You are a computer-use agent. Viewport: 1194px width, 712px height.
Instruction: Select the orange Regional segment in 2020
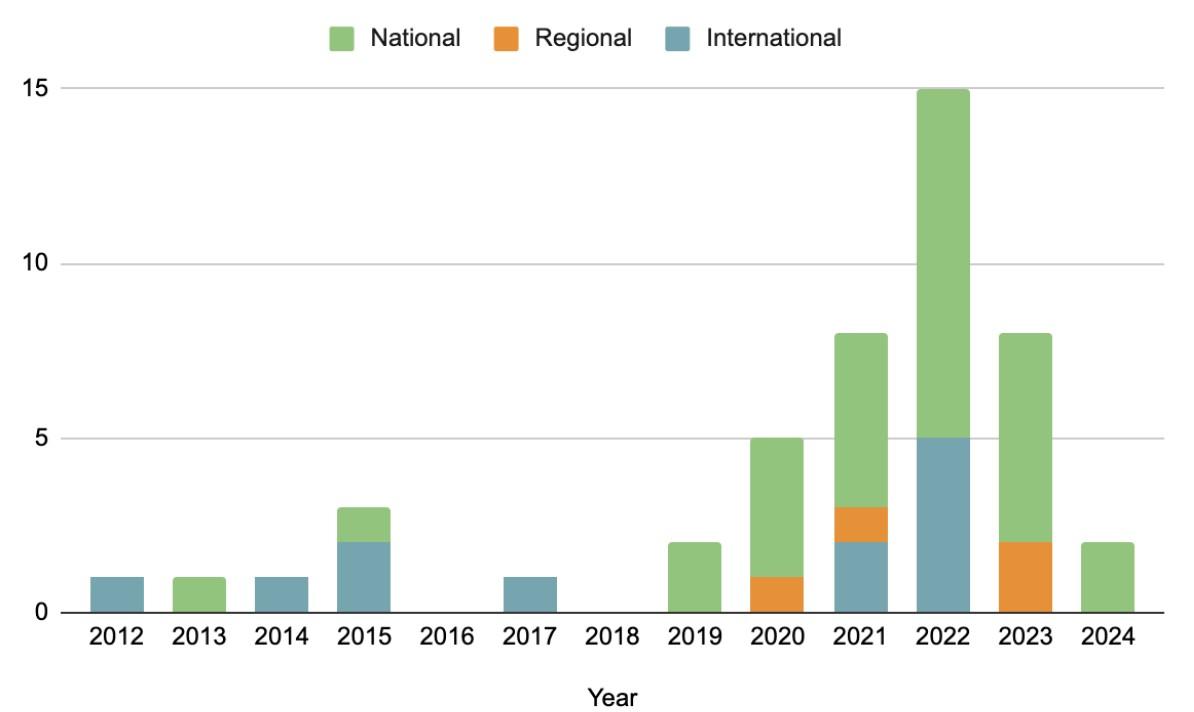(x=777, y=594)
